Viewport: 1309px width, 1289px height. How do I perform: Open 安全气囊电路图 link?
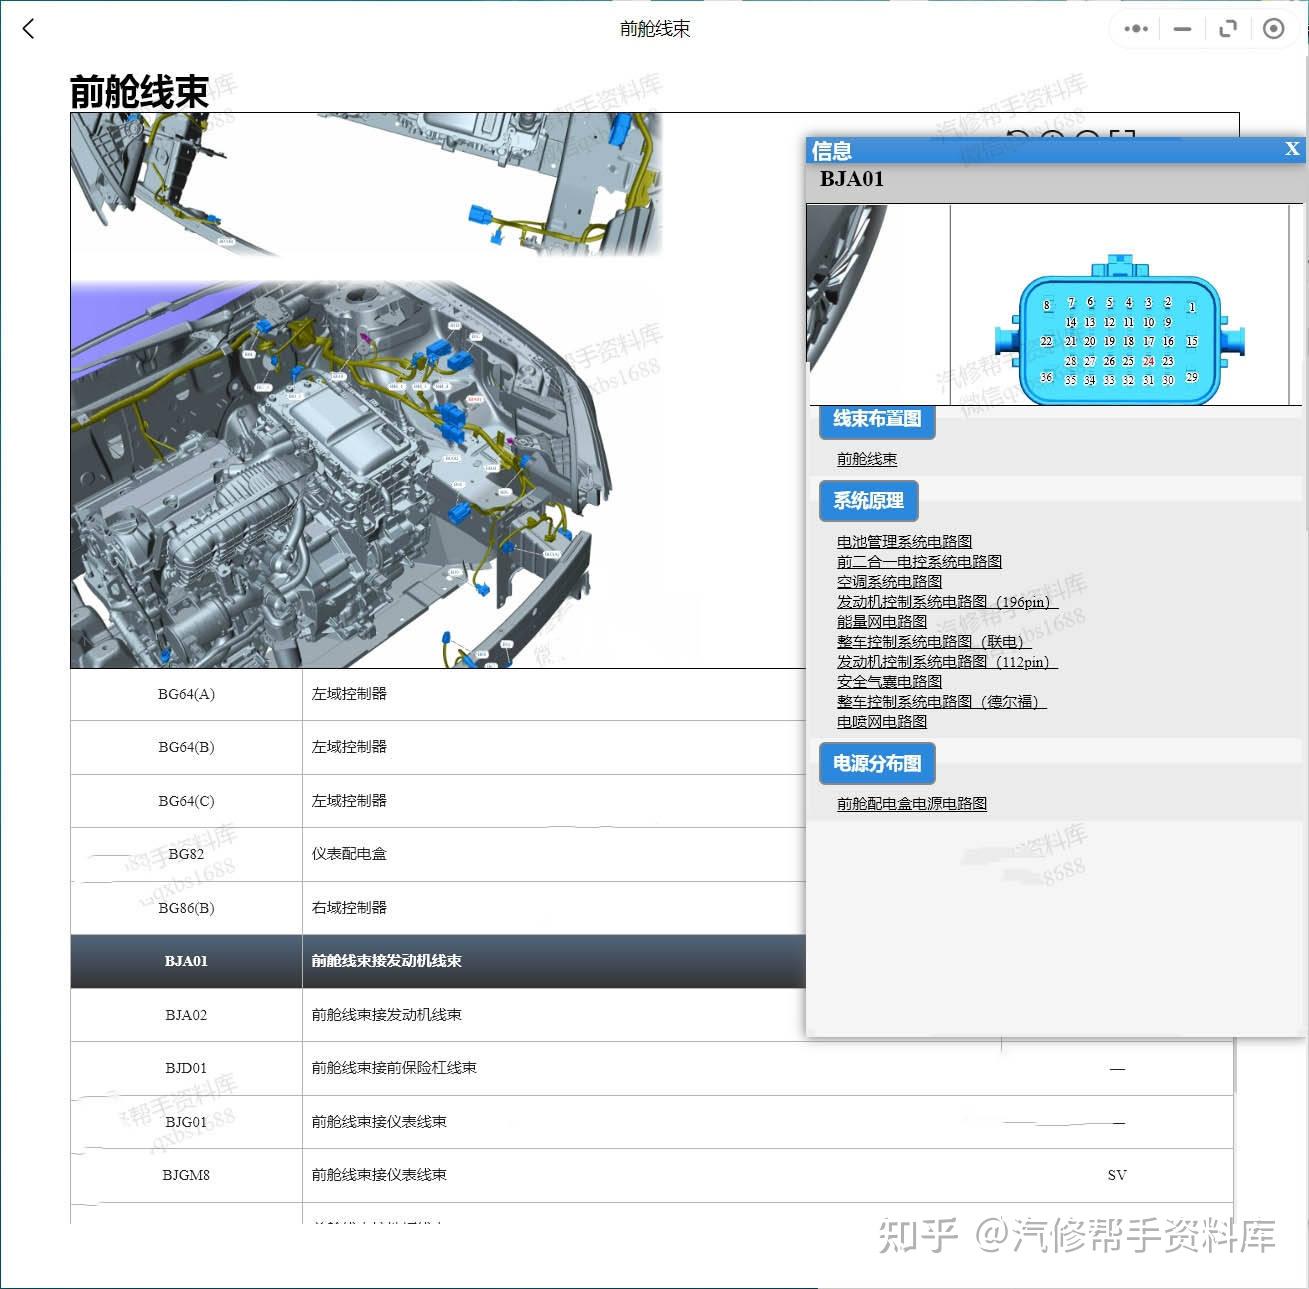coord(889,681)
